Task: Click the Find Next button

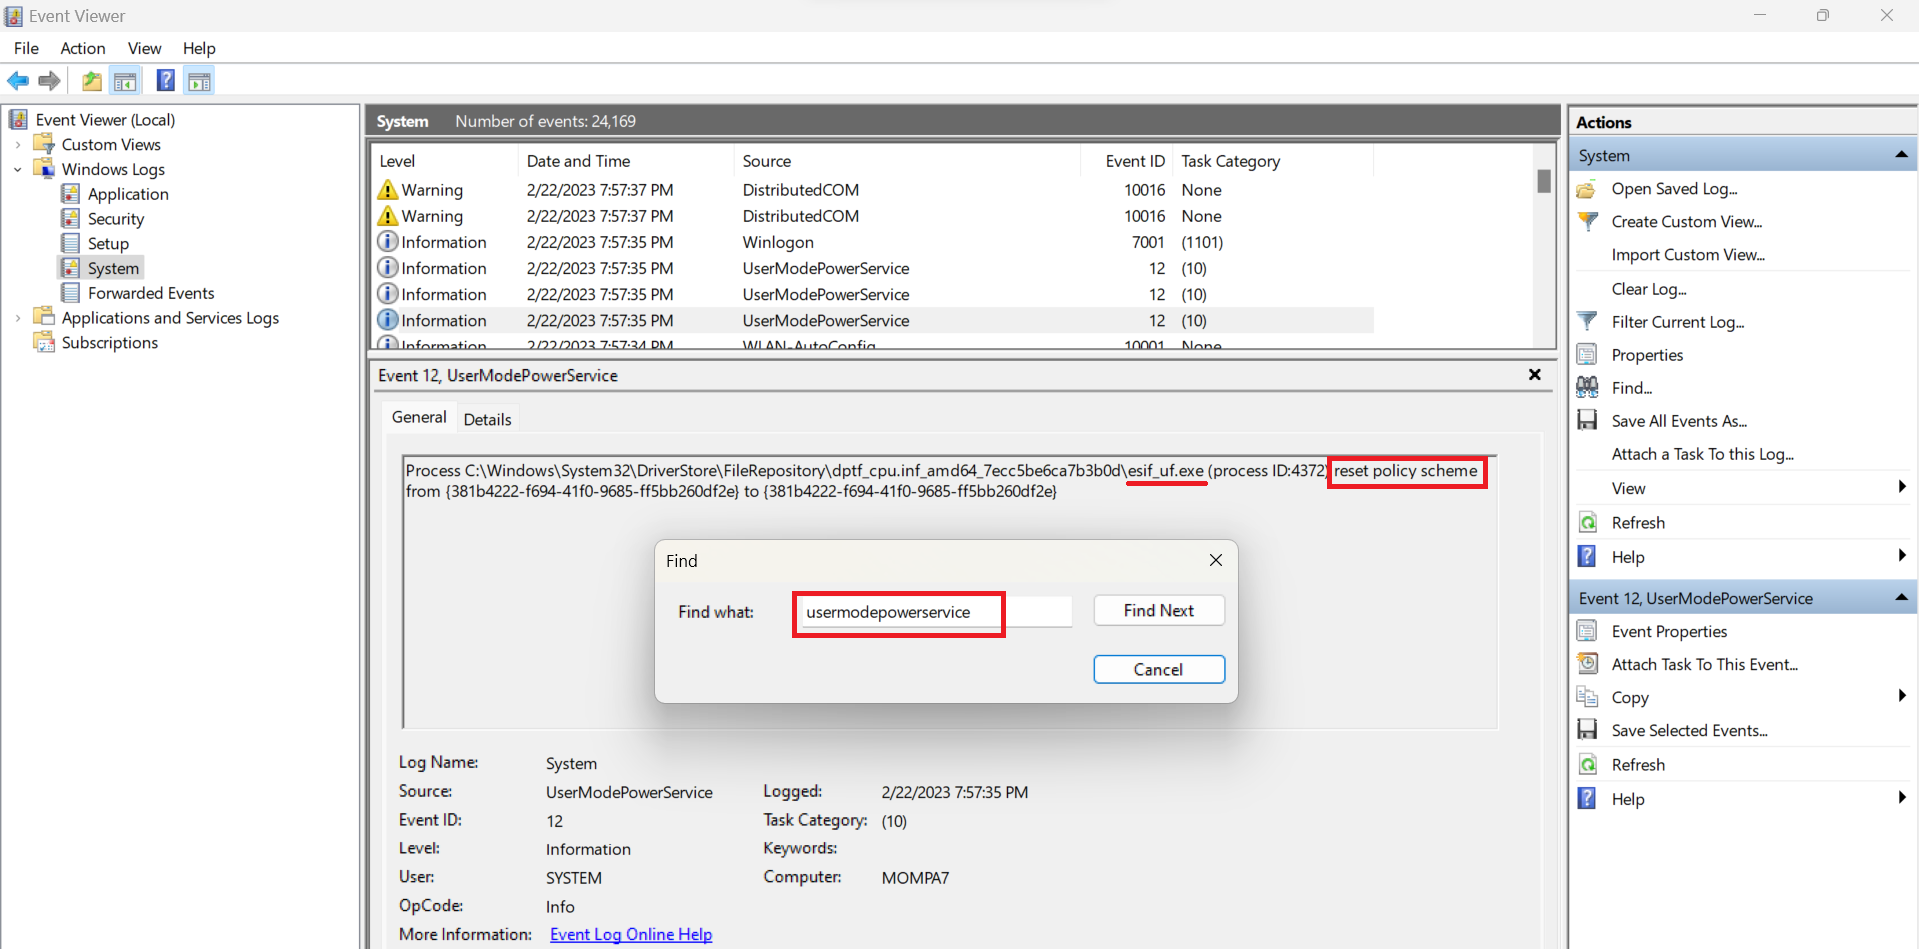Action: [x=1159, y=610]
